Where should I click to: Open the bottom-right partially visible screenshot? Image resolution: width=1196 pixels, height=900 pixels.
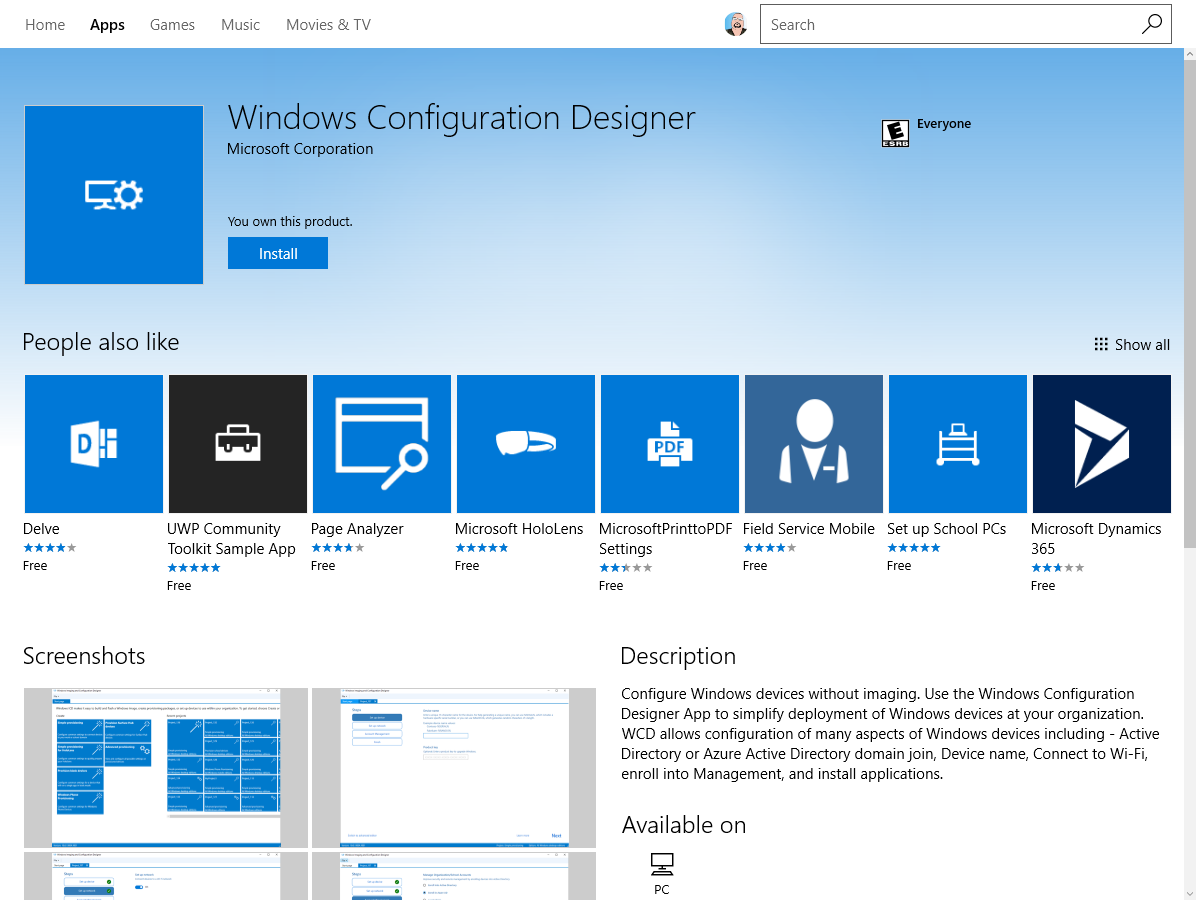pyautogui.click(x=454, y=876)
